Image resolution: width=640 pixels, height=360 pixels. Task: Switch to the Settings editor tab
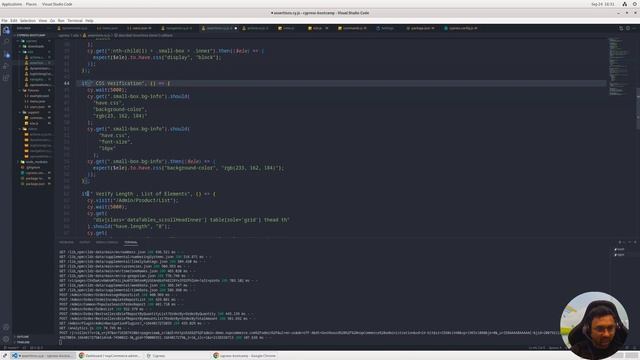(x=385, y=28)
